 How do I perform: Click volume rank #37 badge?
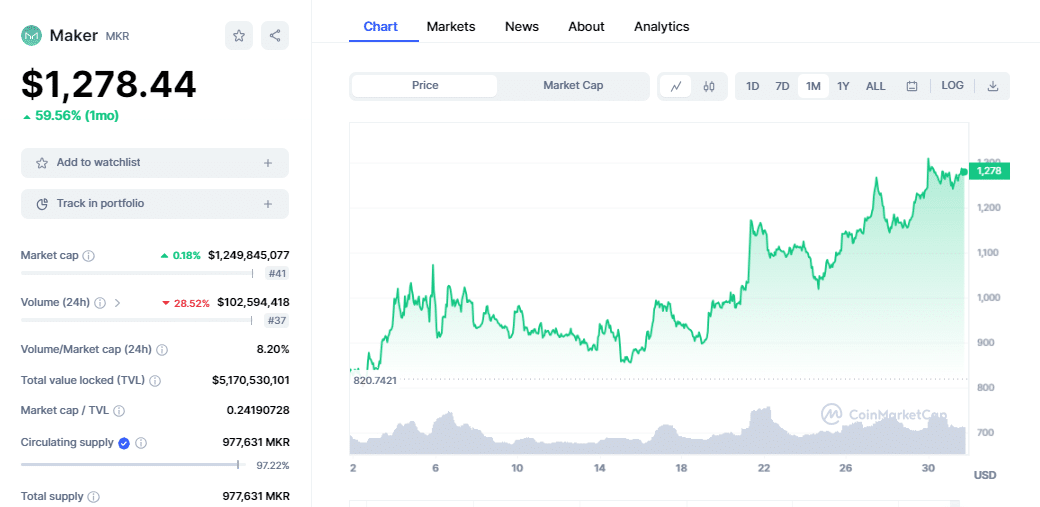(x=277, y=321)
